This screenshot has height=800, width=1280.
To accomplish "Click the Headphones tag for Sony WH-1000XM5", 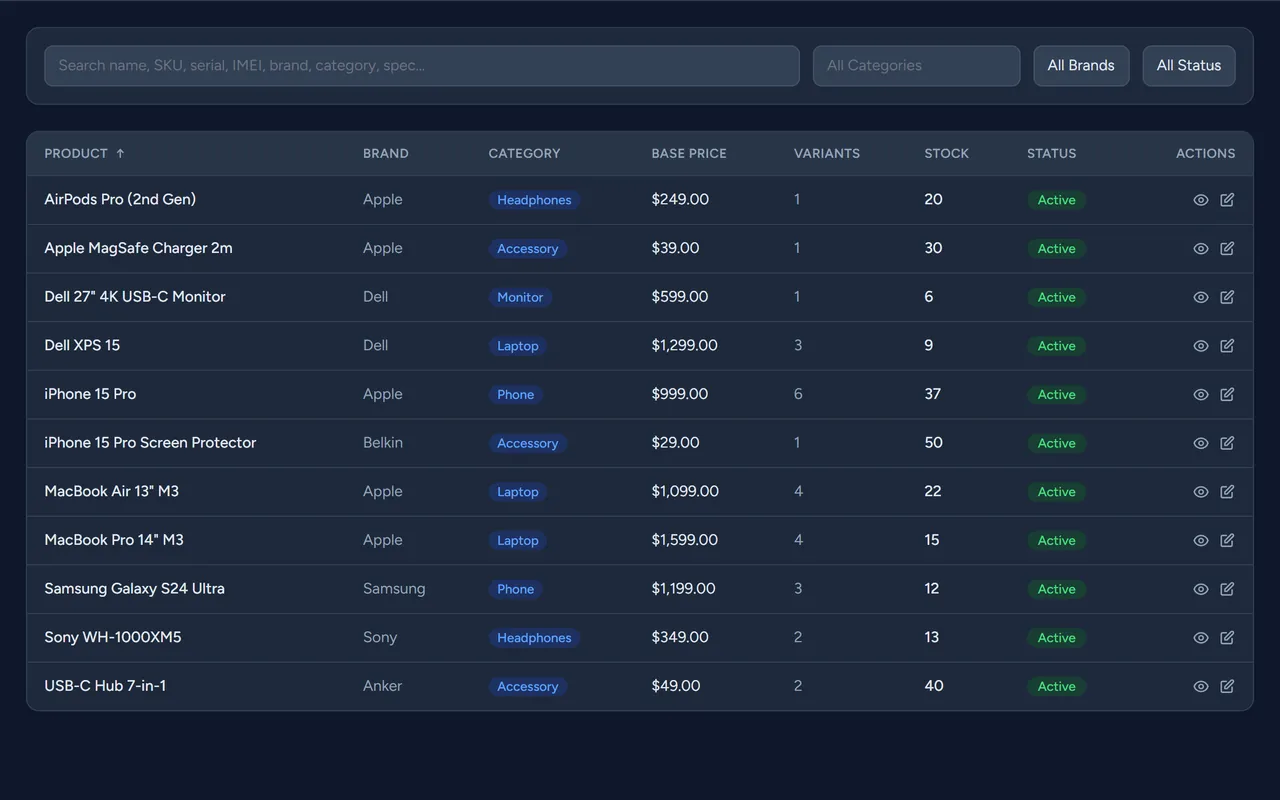I will (534, 638).
